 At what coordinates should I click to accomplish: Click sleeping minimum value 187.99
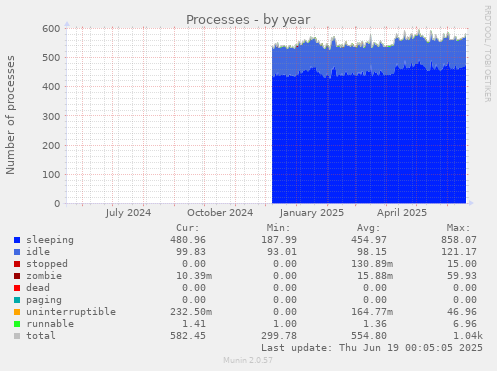(x=279, y=240)
